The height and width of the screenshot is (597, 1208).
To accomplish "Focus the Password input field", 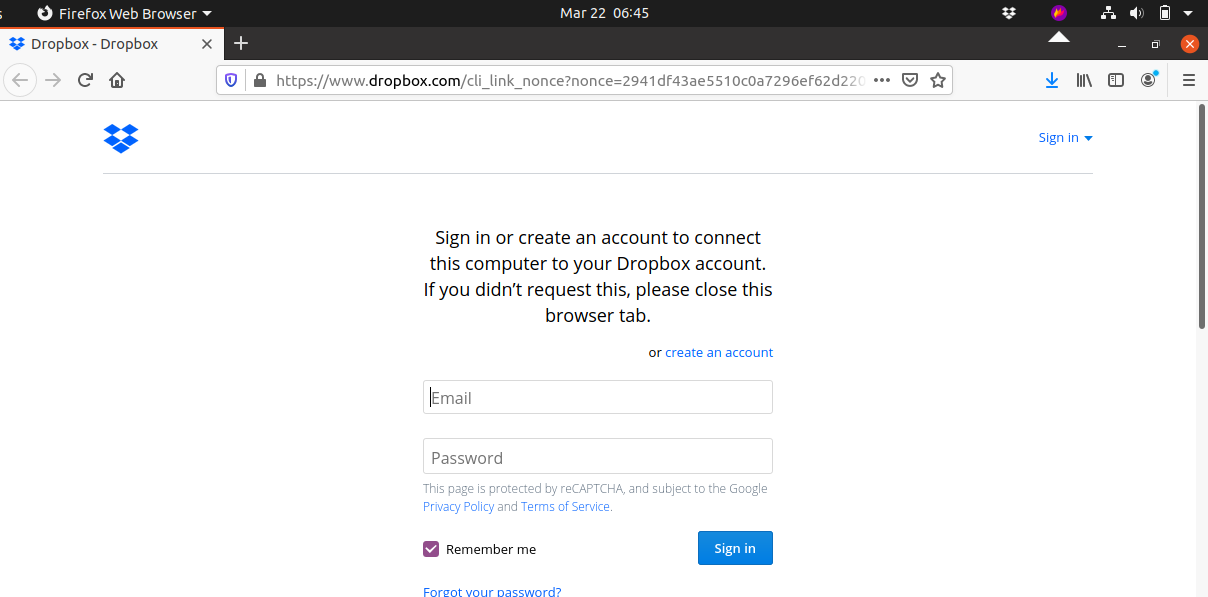I will coord(598,456).
